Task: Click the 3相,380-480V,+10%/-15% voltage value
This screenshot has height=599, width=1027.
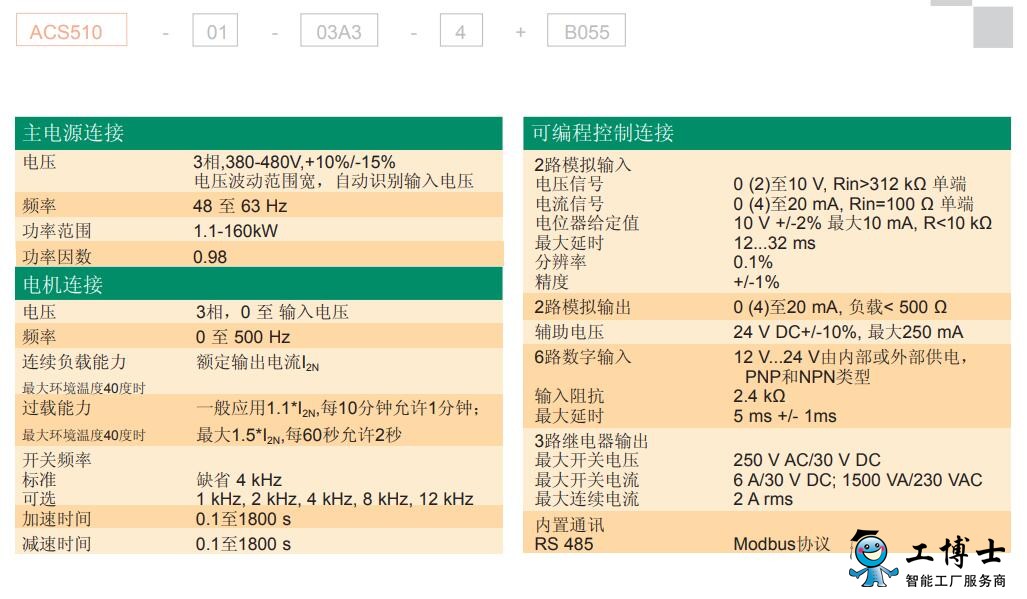Action: pyautogui.click(x=294, y=162)
